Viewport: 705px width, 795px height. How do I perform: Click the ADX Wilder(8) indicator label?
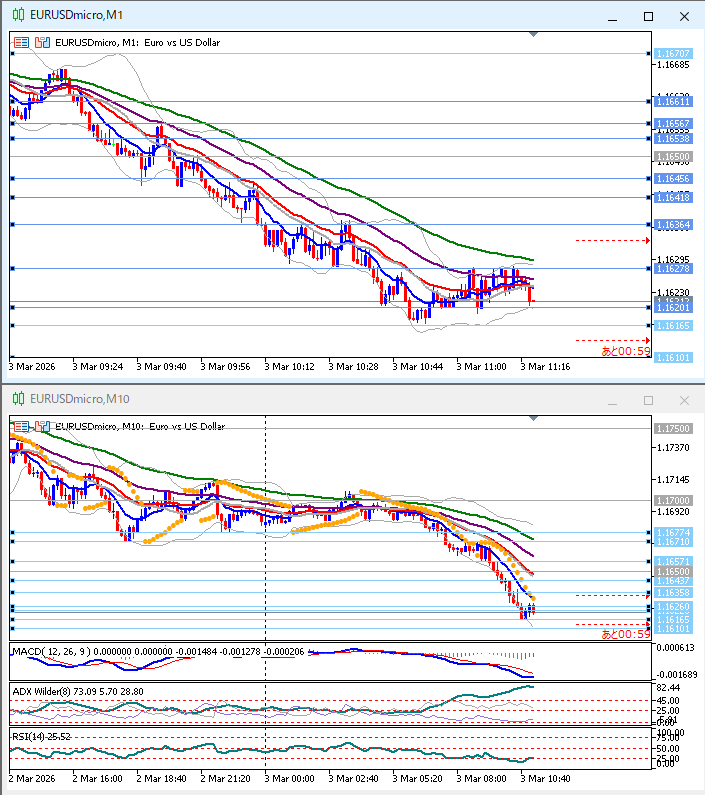coord(40,690)
